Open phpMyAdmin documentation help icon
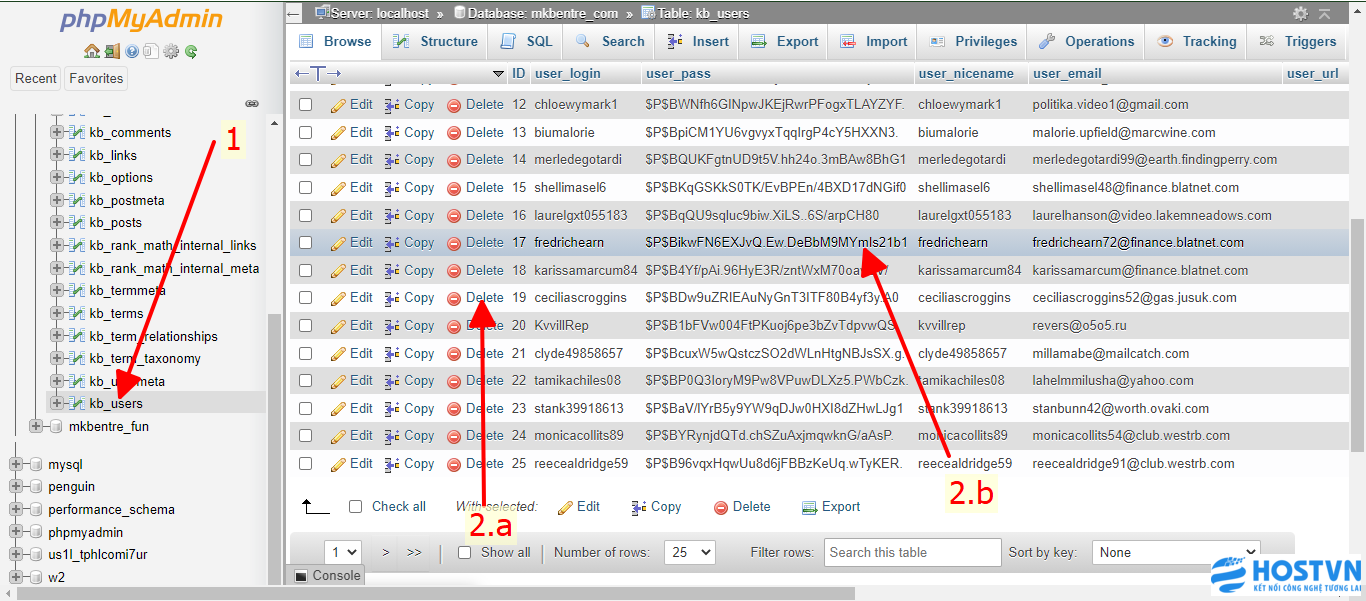This screenshot has width=1366, height=601. point(132,51)
